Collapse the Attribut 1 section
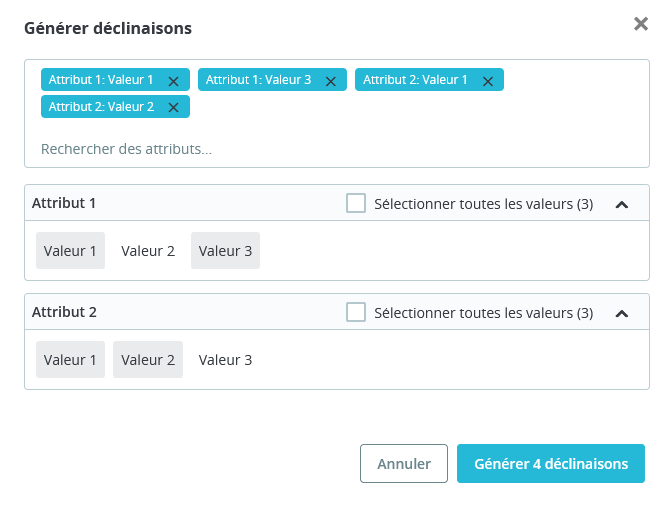Image resolution: width=667 pixels, height=505 pixels. pos(621,204)
